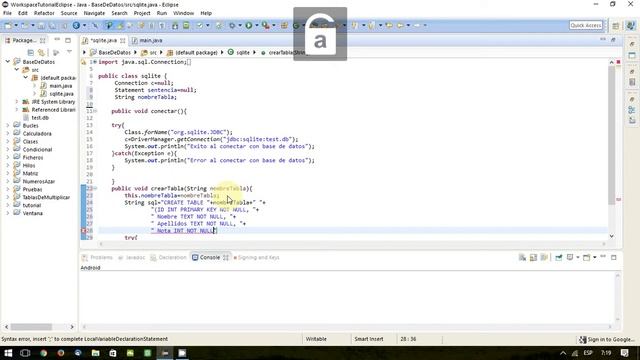Image resolution: width=640 pixels, height=360 pixels.
Task: Collapse the BaseDeDatos project
Action: (x=8, y=62)
